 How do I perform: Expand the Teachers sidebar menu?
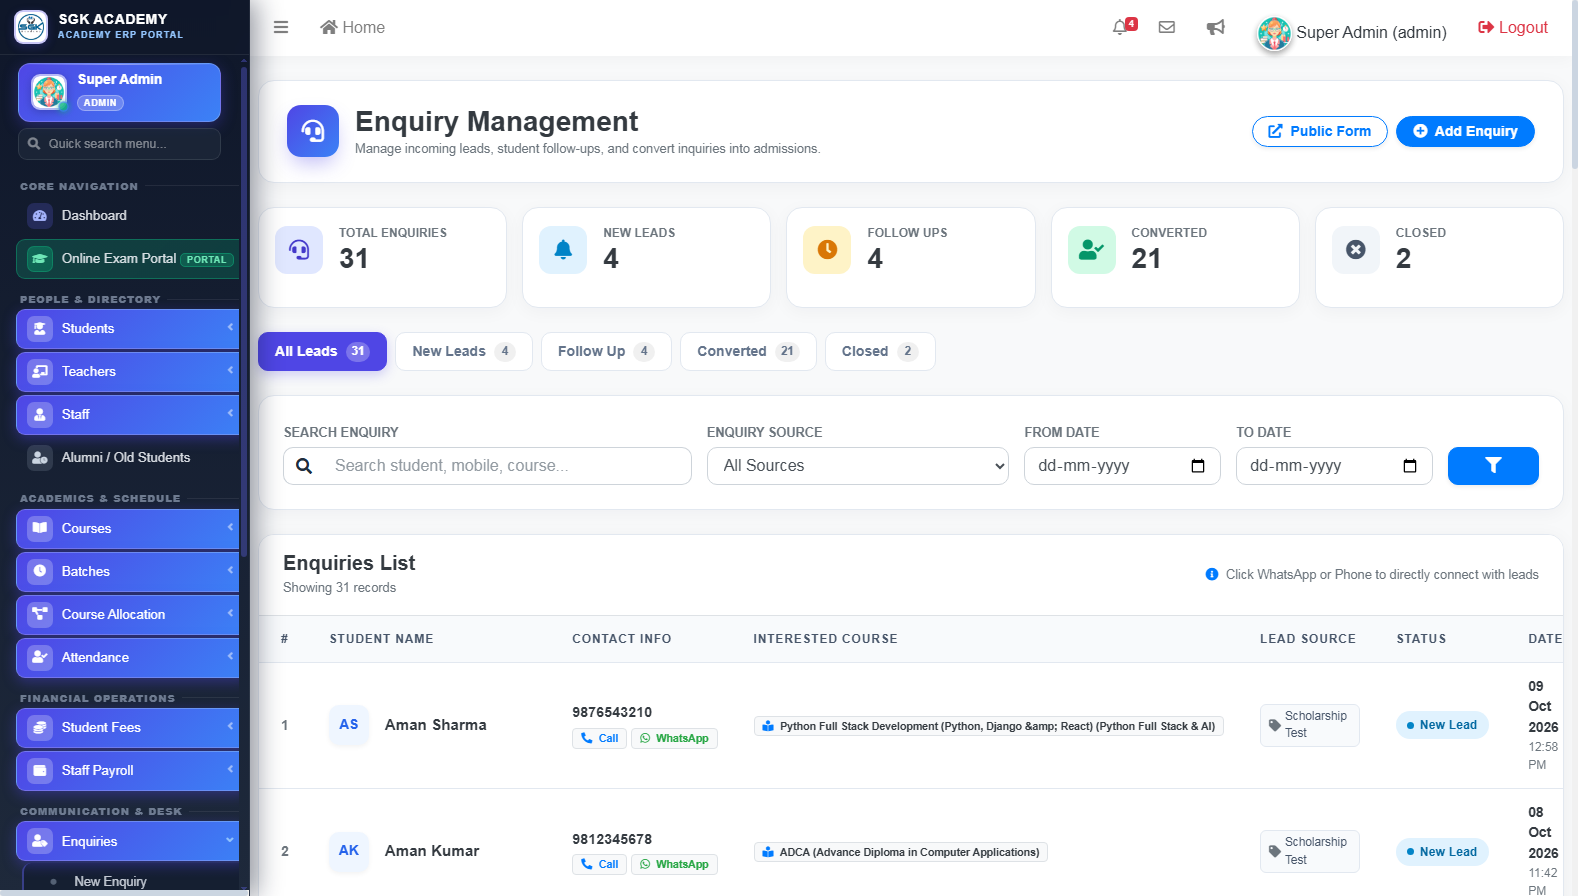(x=128, y=371)
